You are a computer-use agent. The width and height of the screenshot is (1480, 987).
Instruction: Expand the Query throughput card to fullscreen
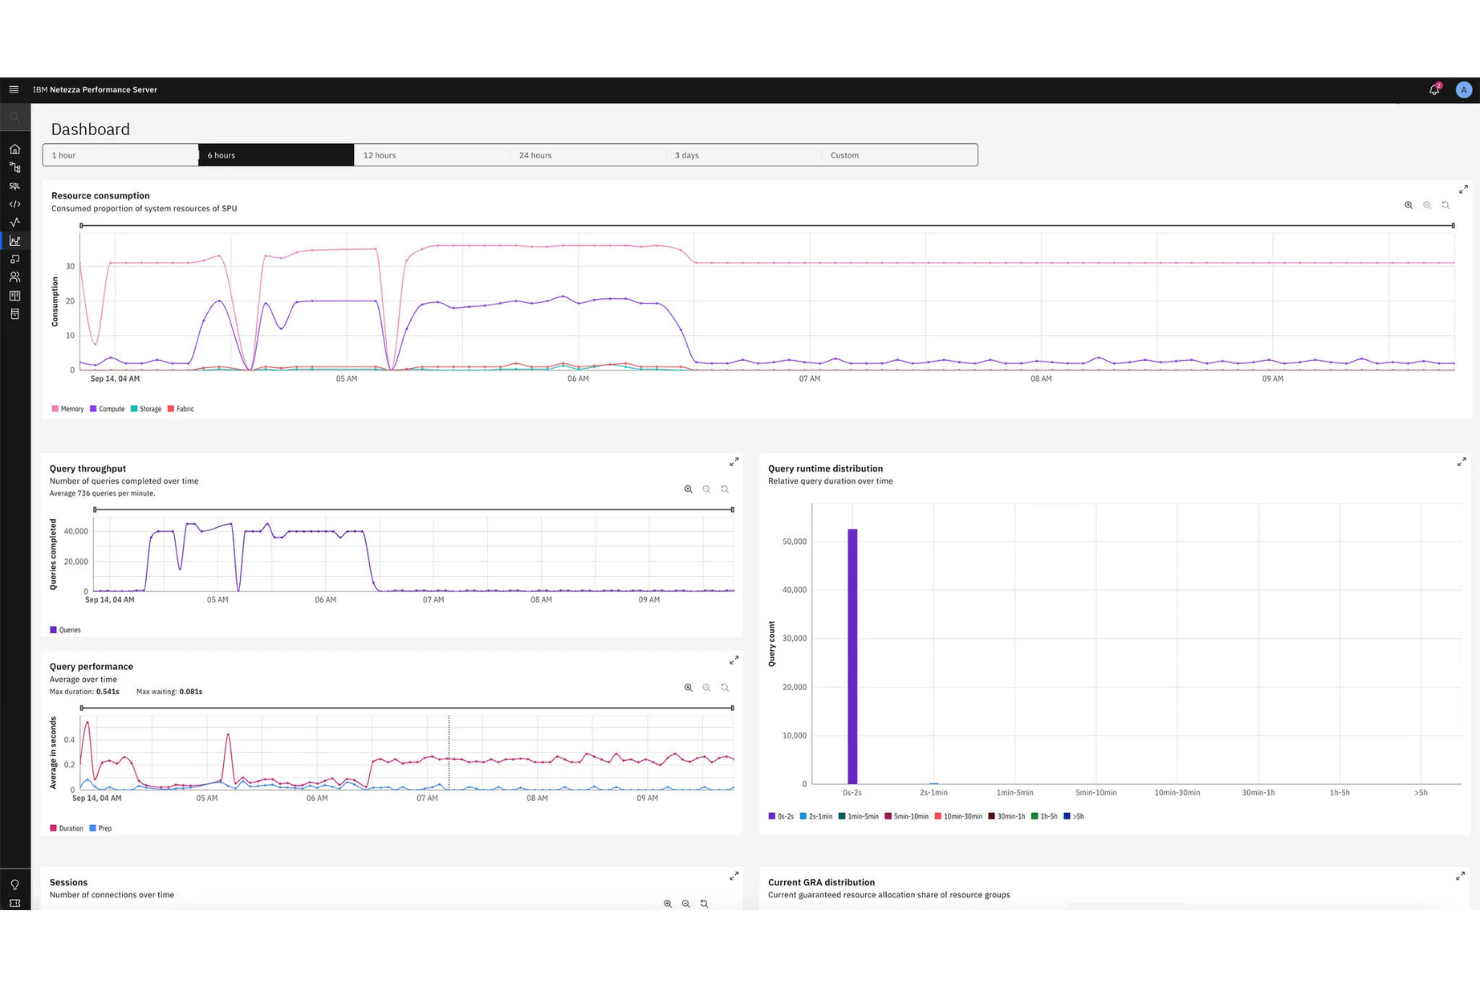(734, 461)
